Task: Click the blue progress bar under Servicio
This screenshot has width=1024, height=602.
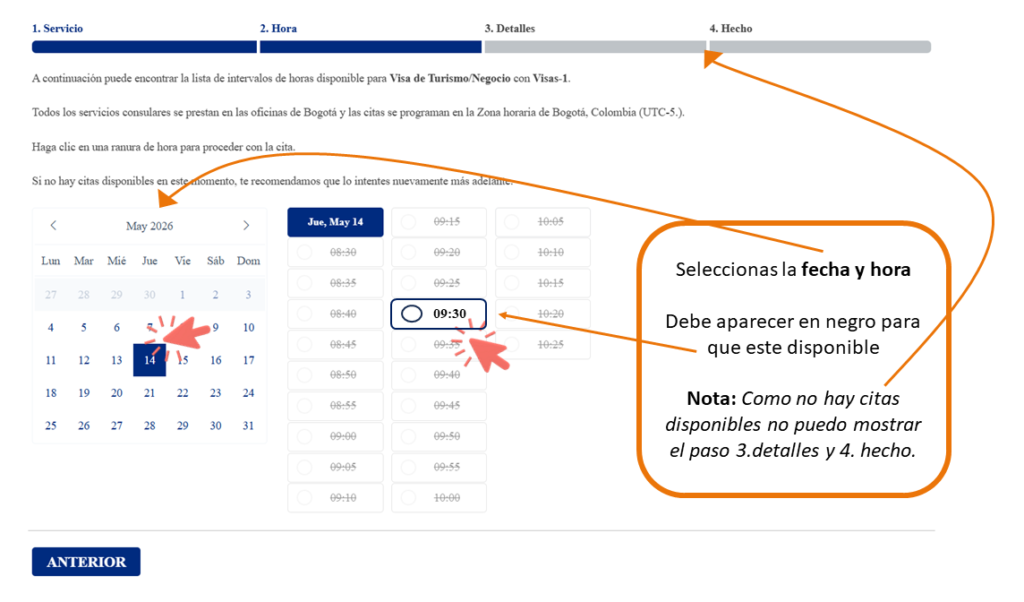Action: 144,46
